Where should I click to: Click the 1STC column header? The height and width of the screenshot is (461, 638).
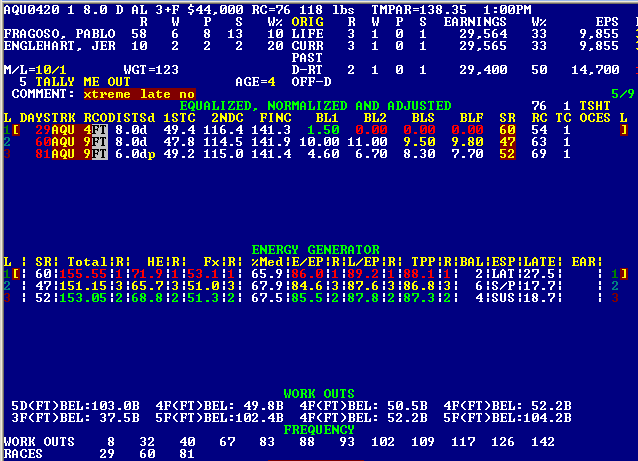(x=179, y=118)
